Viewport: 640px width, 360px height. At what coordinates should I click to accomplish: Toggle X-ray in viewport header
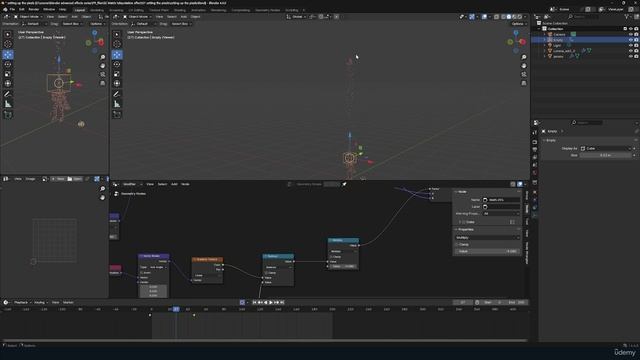point(496,17)
